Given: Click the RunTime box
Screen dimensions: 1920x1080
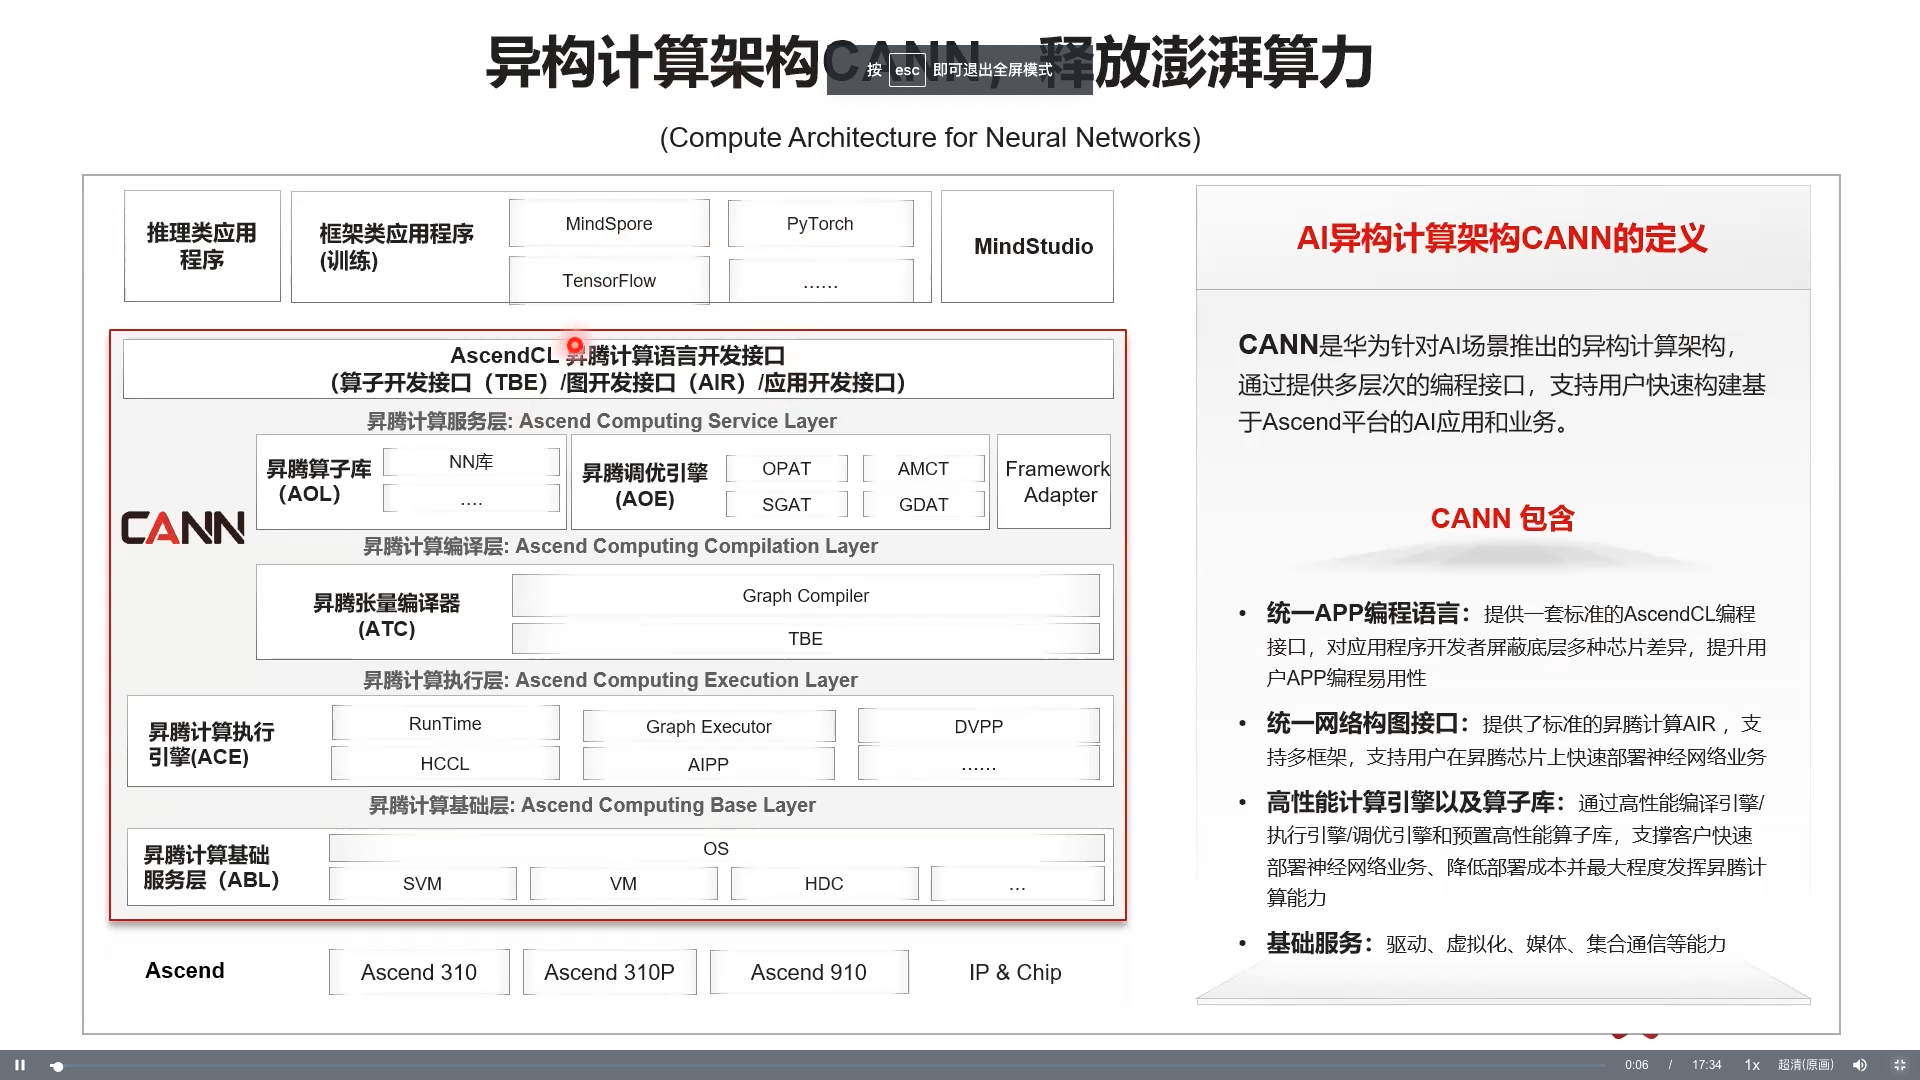Looking at the screenshot, I should (x=445, y=724).
